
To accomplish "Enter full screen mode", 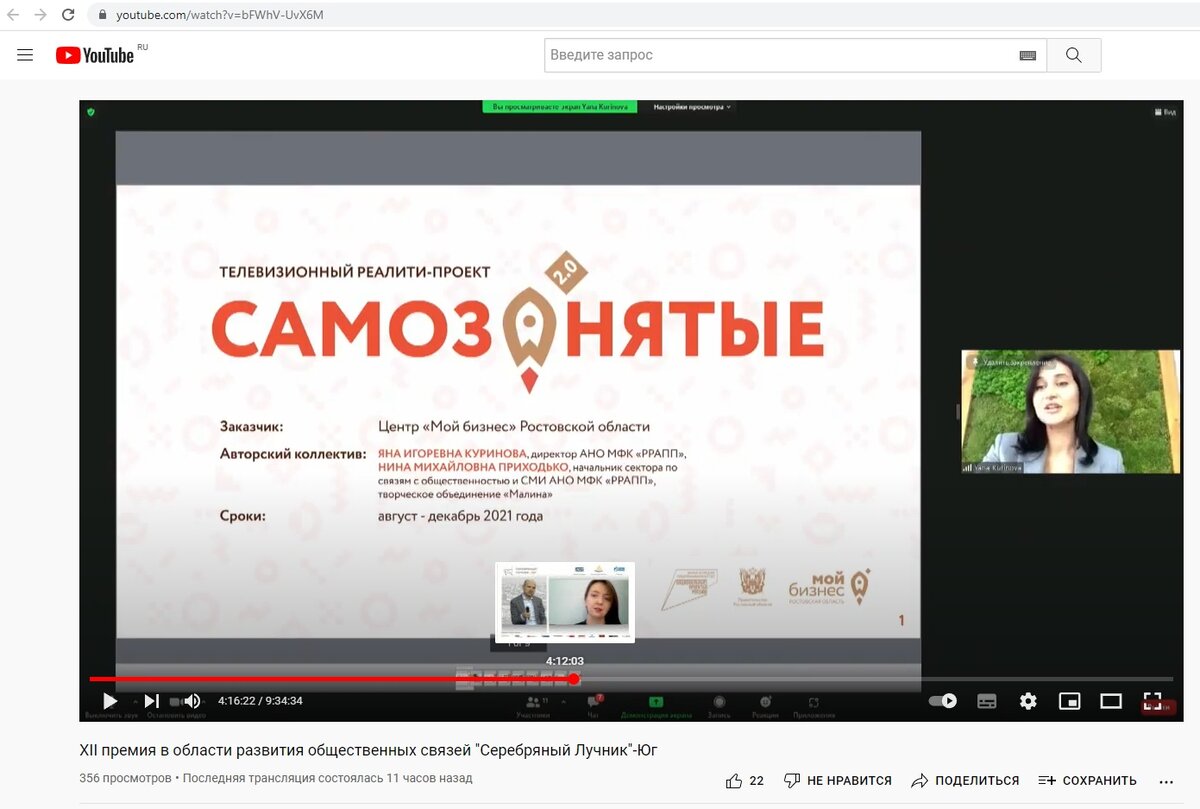I will 1152,701.
